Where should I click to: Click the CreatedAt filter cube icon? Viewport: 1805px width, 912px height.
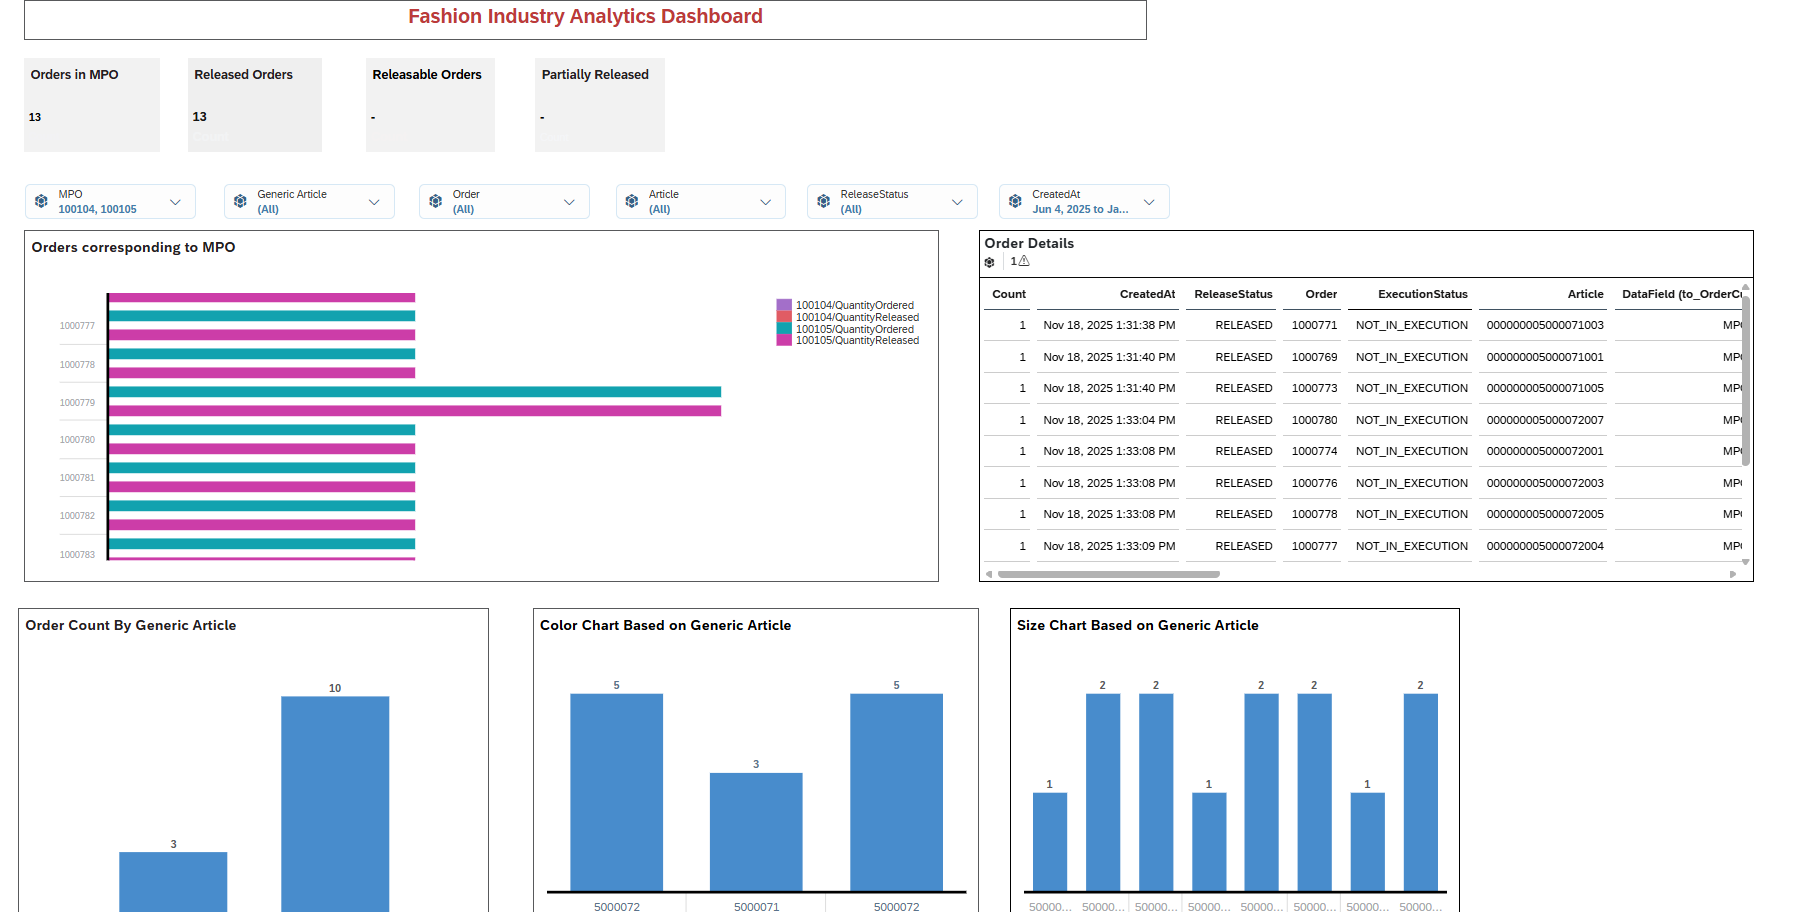point(1015,201)
